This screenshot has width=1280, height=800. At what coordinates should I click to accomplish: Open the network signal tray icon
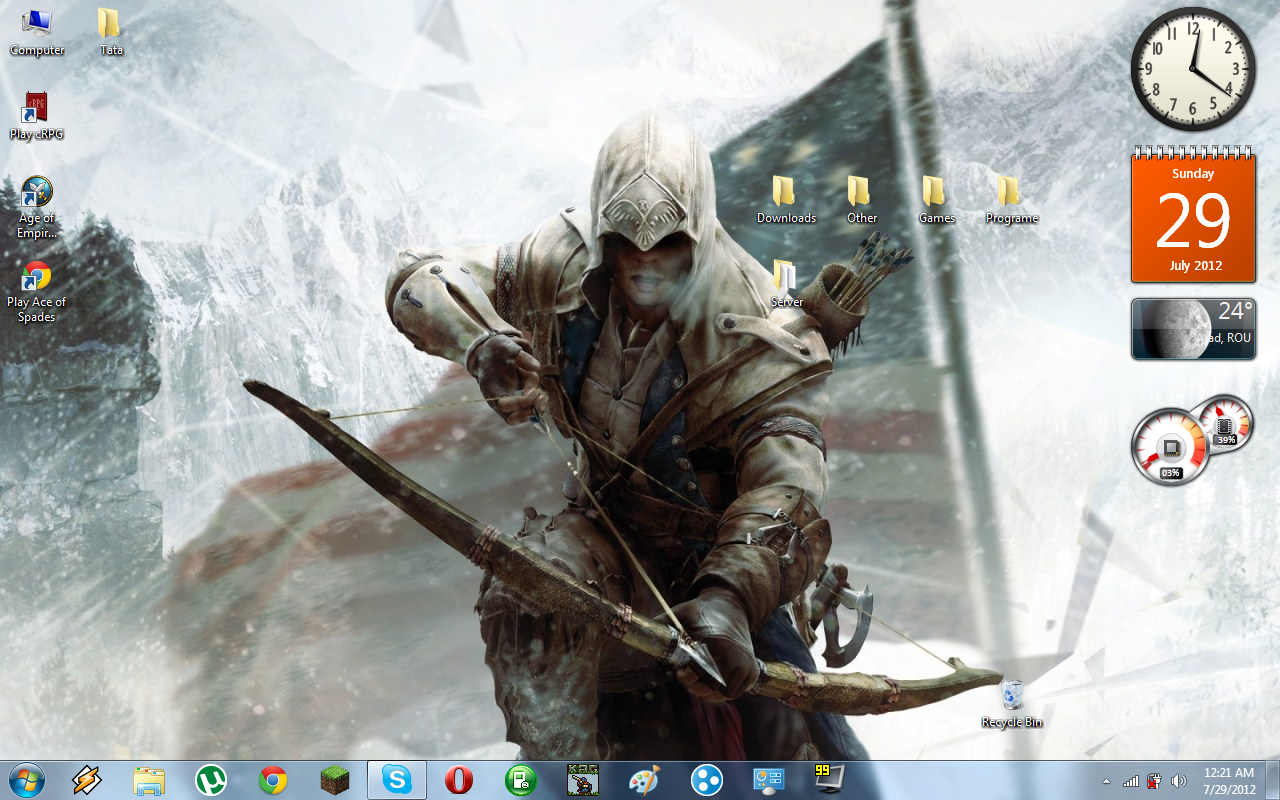(1131, 781)
